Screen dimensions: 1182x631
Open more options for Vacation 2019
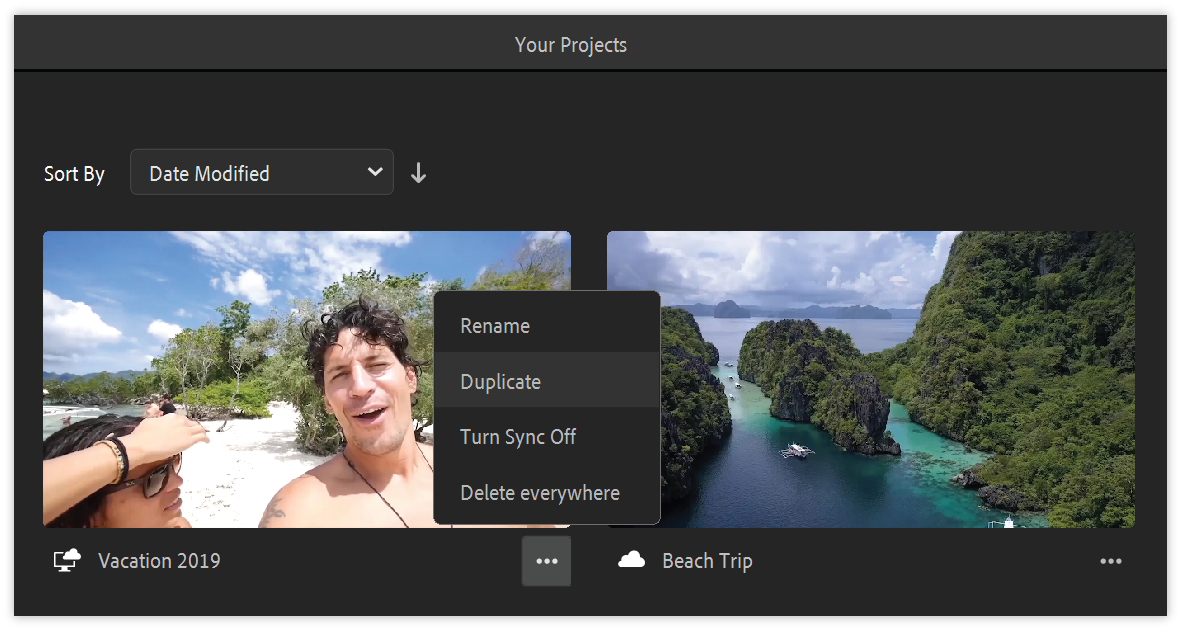tap(546, 561)
